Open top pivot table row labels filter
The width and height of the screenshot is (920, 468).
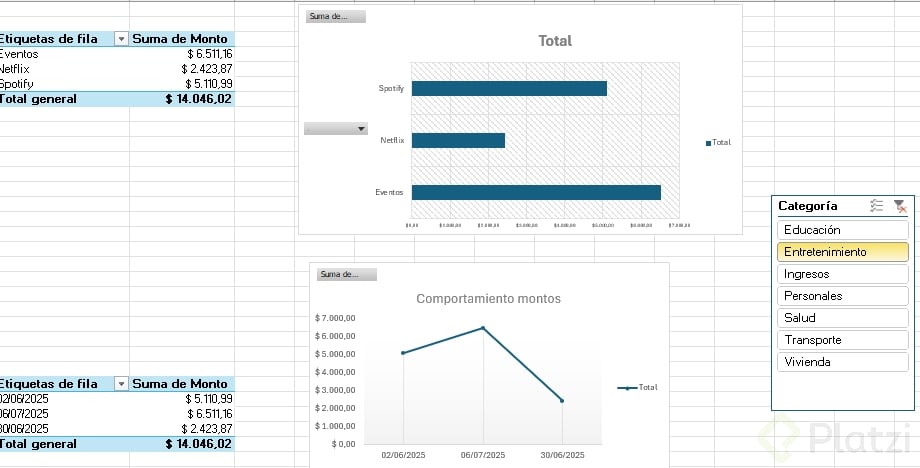pyautogui.click(x=121, y=39)
